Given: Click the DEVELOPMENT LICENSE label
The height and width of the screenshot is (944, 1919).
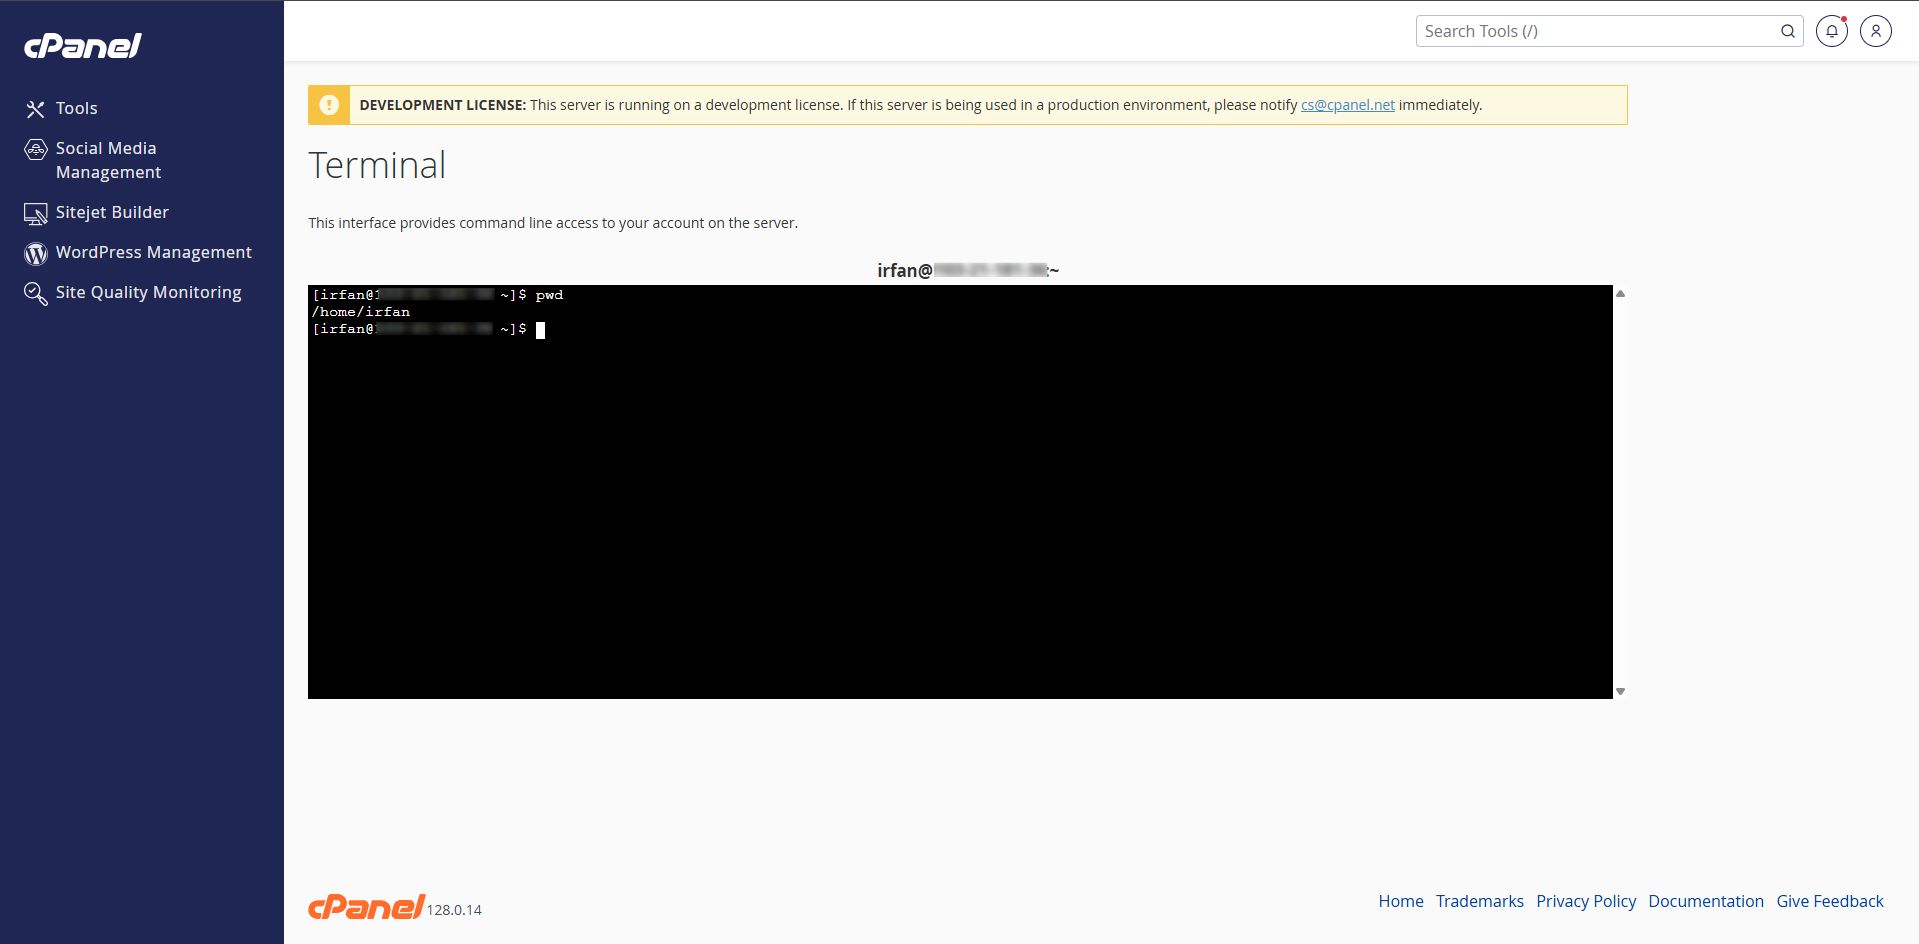Looking at the screenshot, I should pos(442,105).
